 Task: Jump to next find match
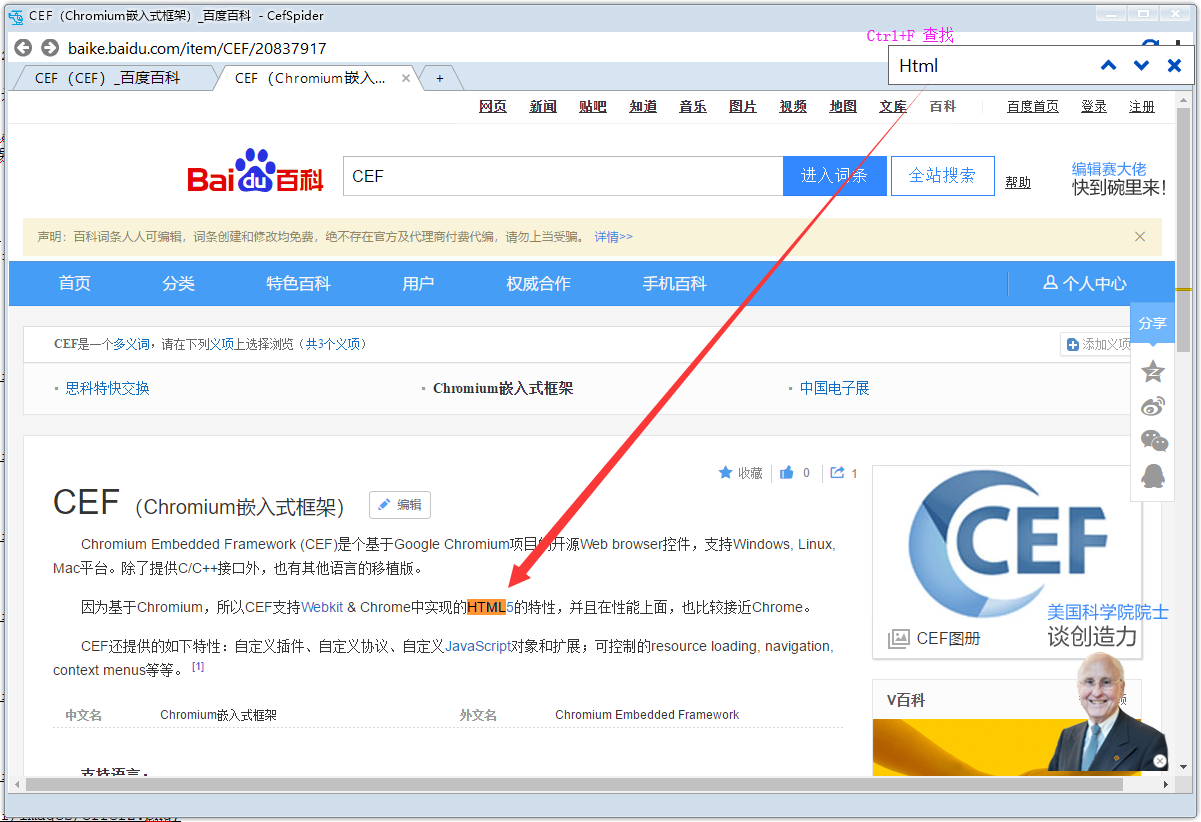point(1141,66)
